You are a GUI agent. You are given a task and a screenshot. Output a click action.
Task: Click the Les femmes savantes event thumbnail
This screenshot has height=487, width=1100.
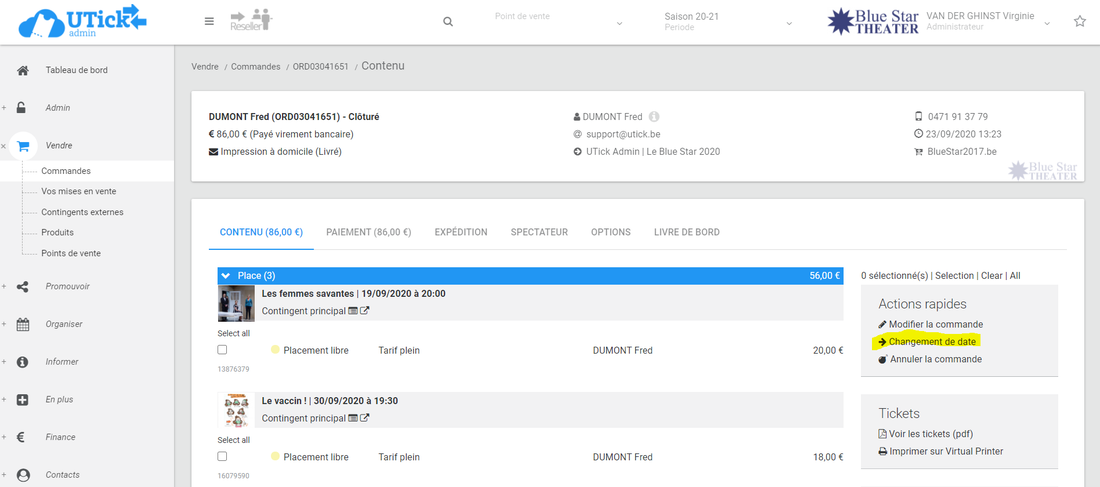point(236,303)
